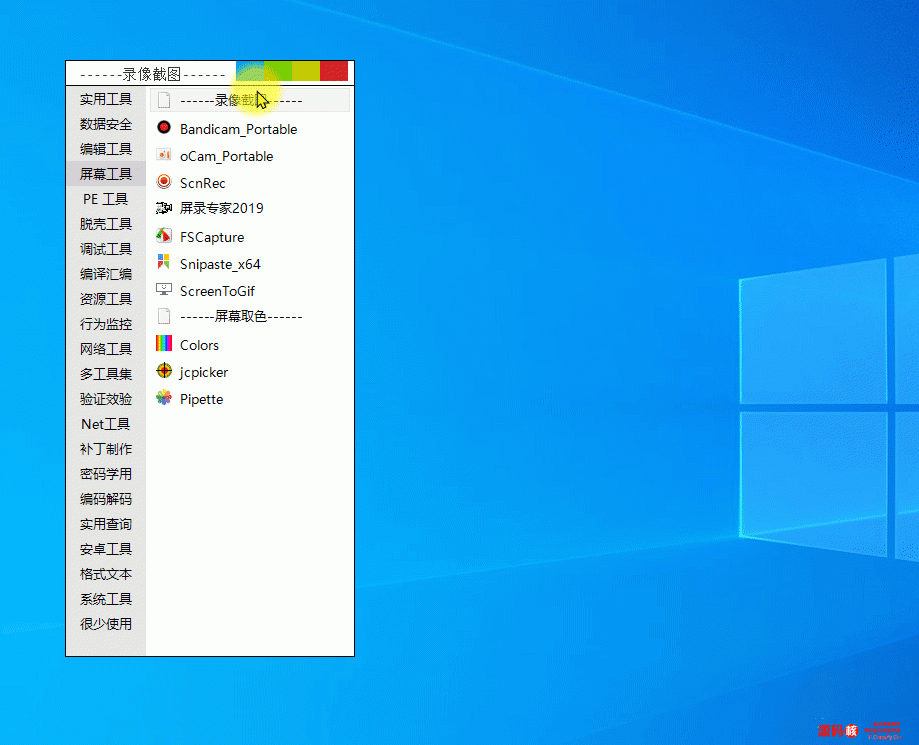Launch FSCapture via its icon
This screenshot has width=919, height=745.
click(164, 236)
